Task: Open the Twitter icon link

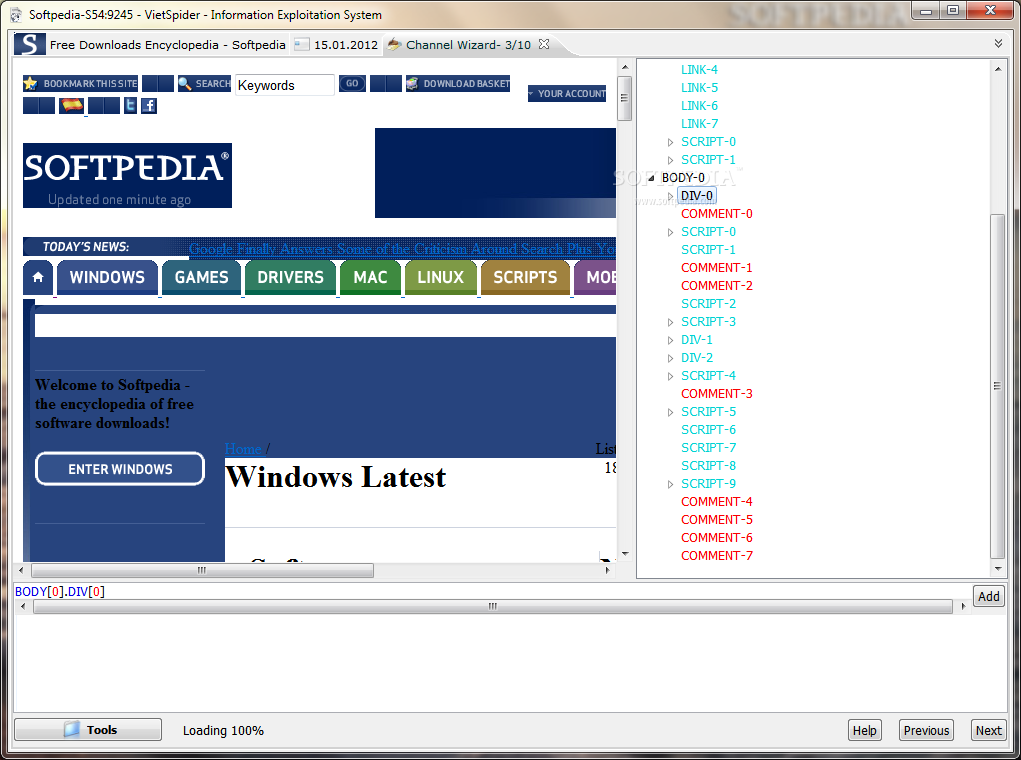Action: [130, 106]
